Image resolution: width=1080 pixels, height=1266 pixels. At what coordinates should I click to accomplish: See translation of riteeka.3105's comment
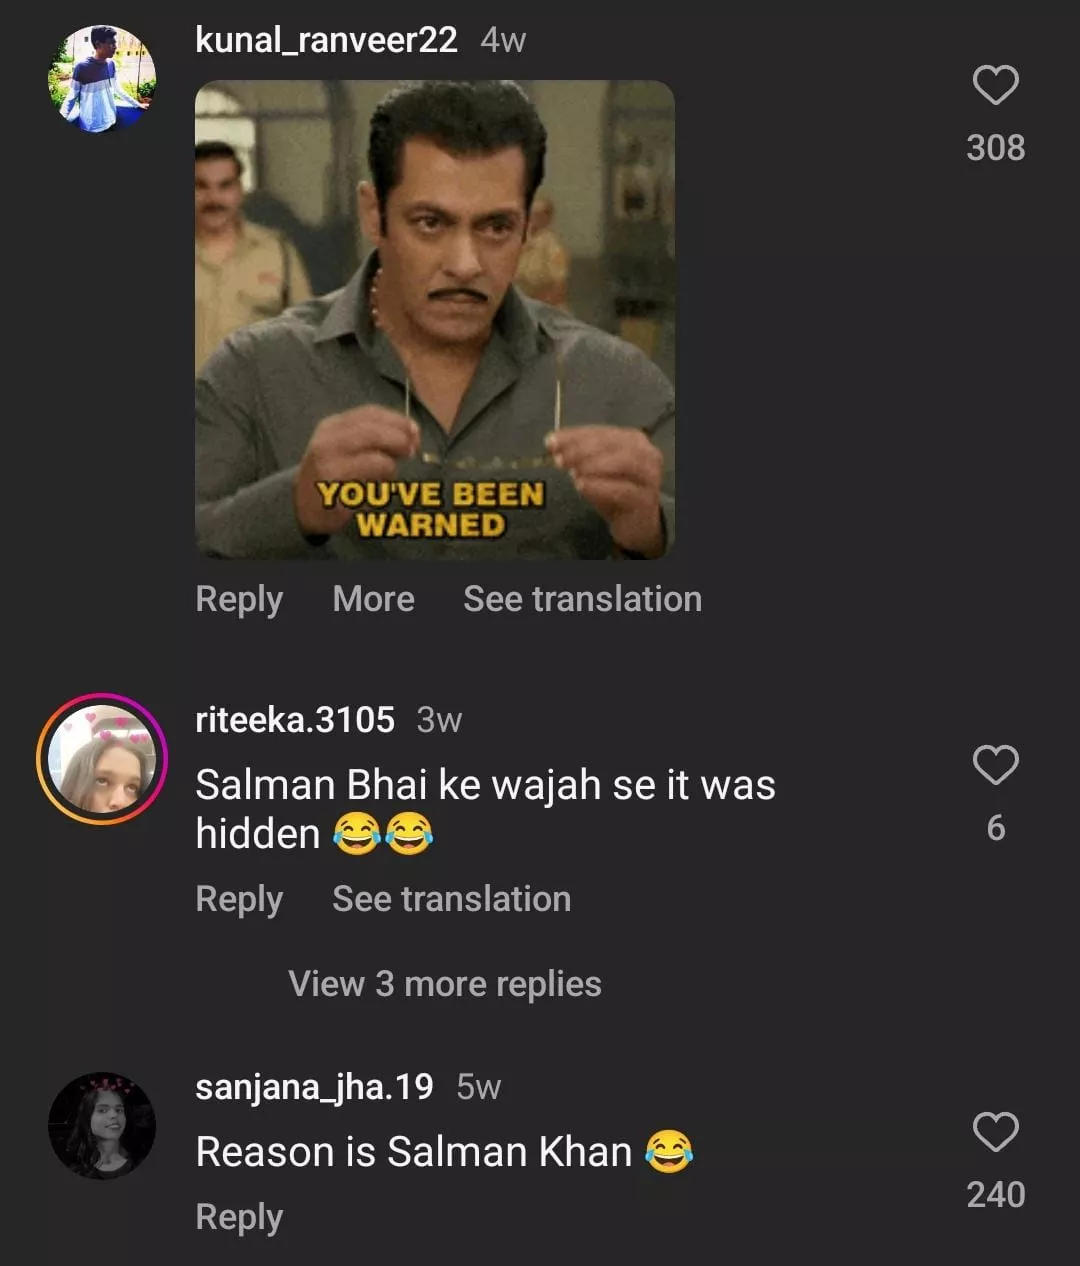point(451,899)
